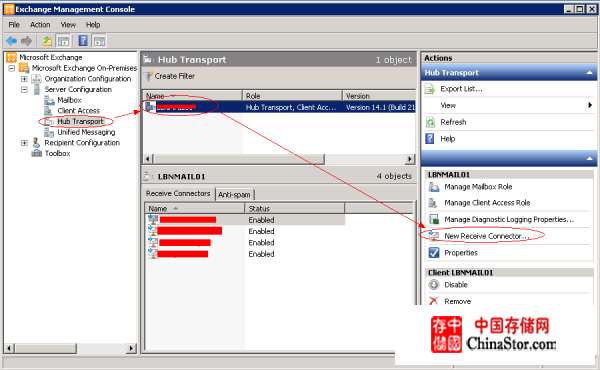Click the Disable action for Client LBNMAIL01
The width and height of the screenshot is (600, 370).
[456, 285]
